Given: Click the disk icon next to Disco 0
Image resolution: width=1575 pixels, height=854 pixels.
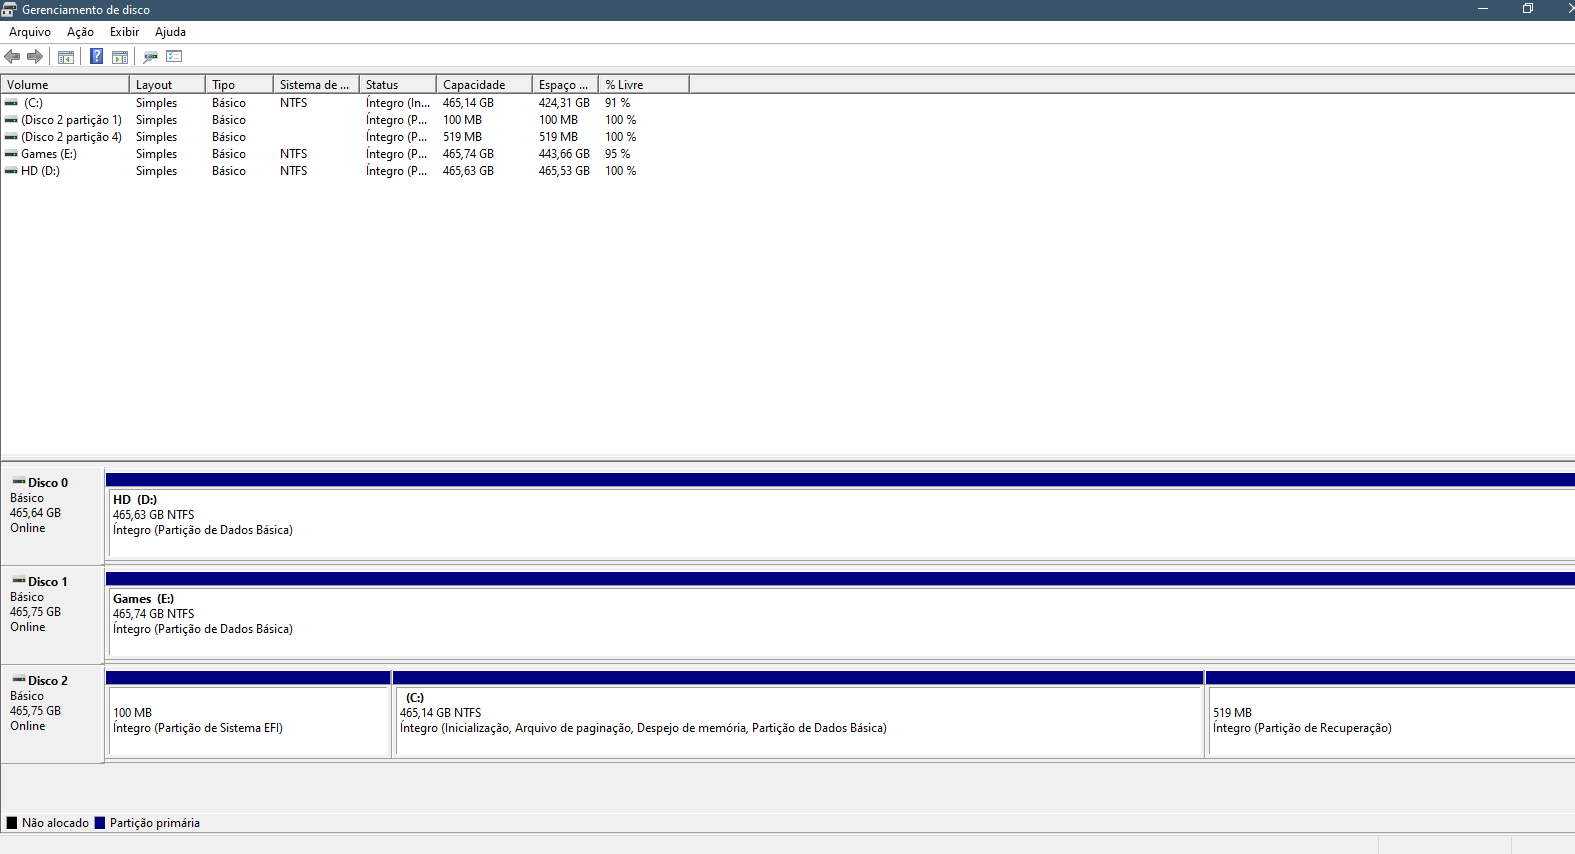Looking at the screenshot, I should pyautogui.click(x=19, y=482).
